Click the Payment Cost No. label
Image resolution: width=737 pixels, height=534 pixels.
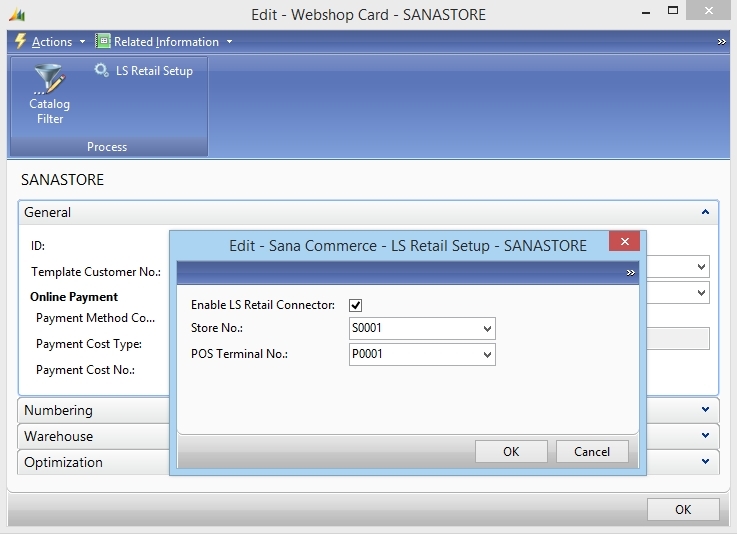[x=85, y=370]
